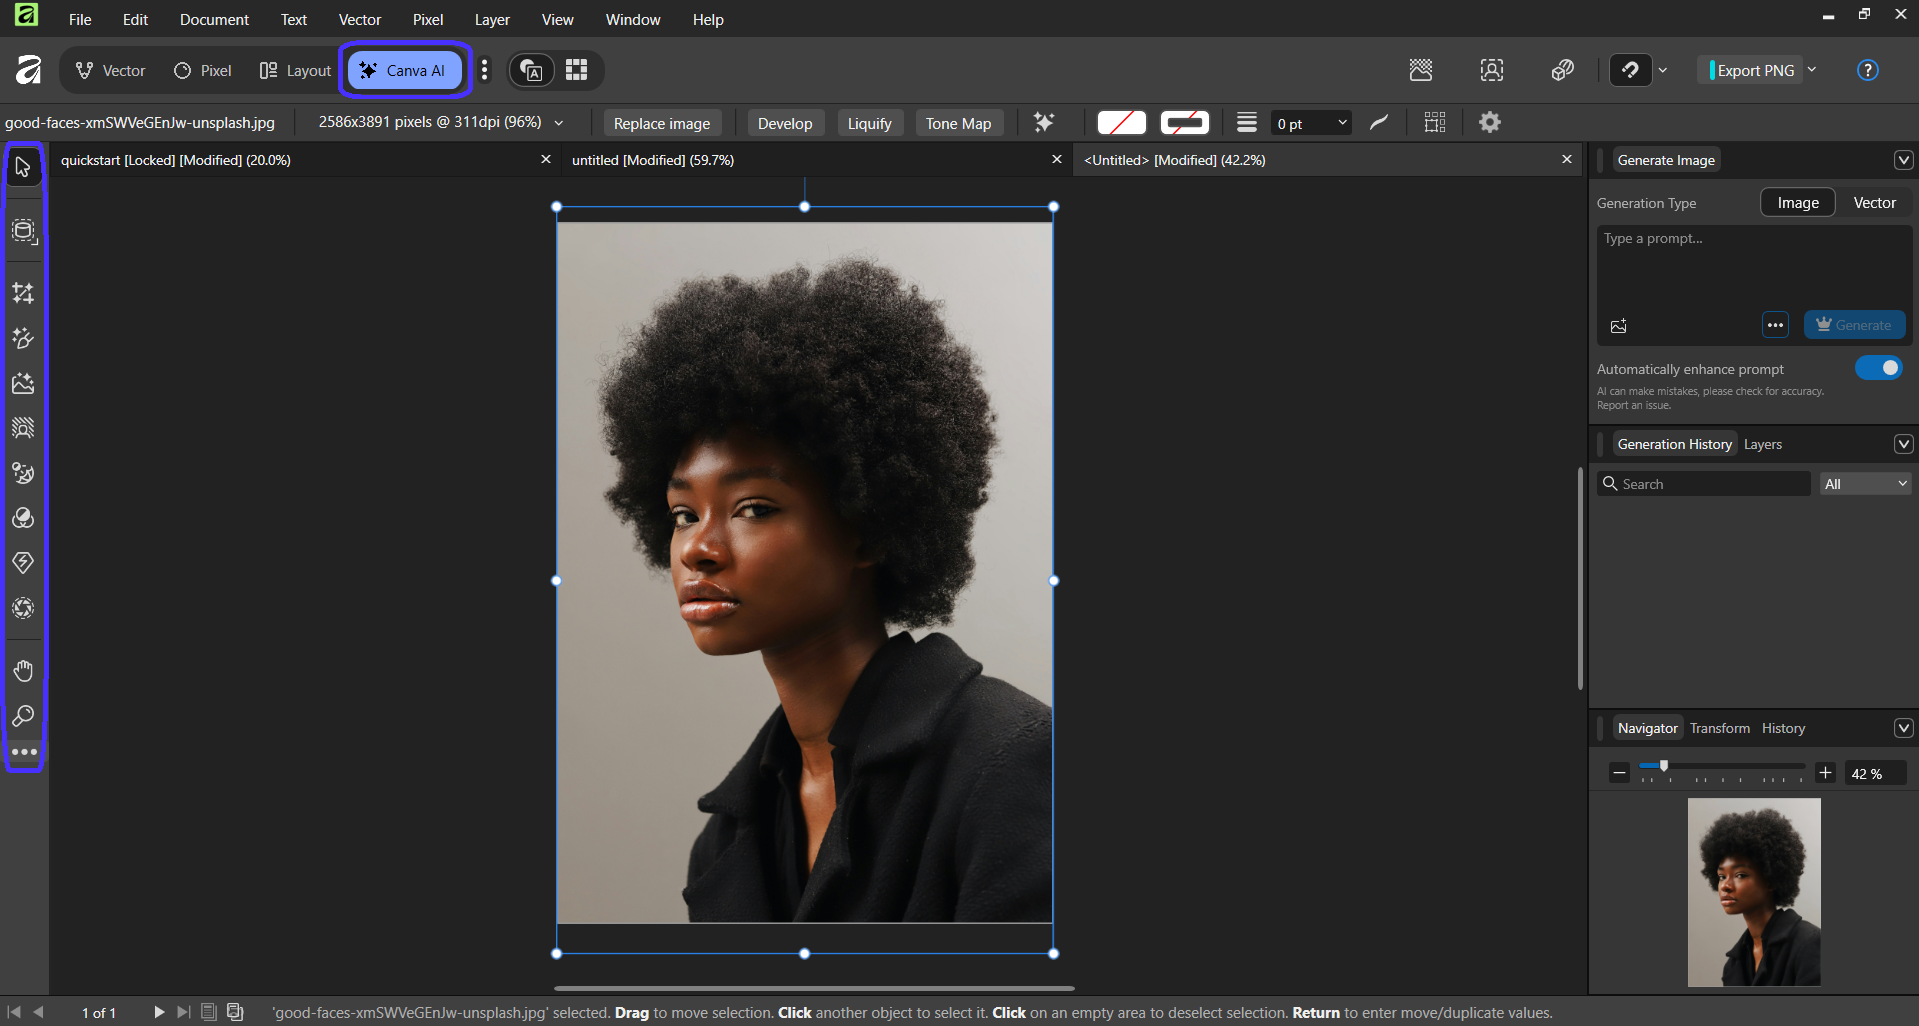
Task: Choose Image generation type
Action: pyautogui.click(x=1797, y=203)
